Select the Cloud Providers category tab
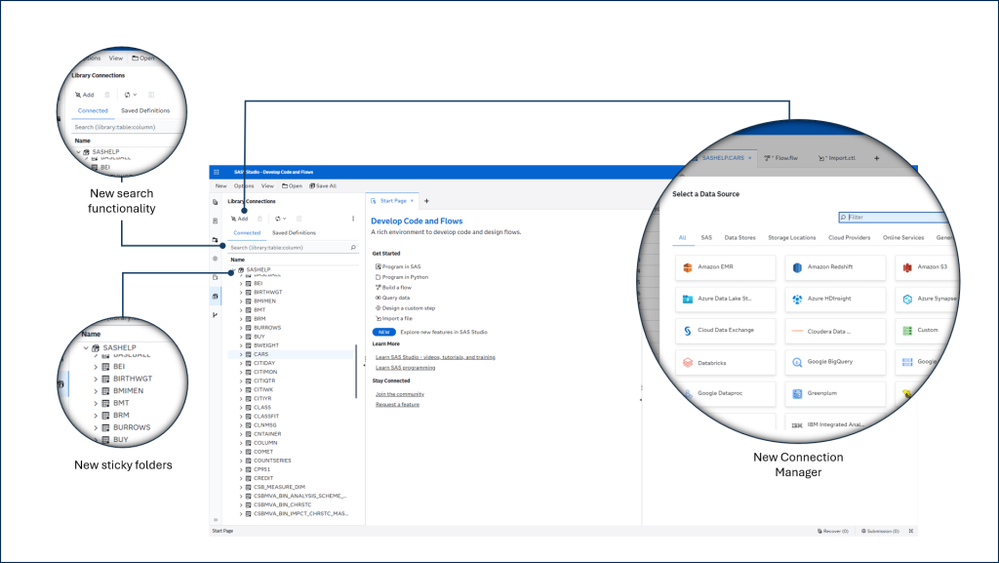 [x=849, y=238]
